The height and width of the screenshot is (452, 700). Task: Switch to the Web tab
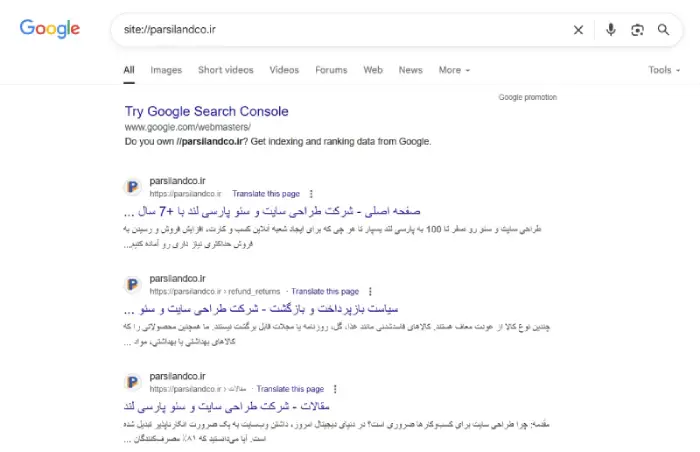pos(373,70)
